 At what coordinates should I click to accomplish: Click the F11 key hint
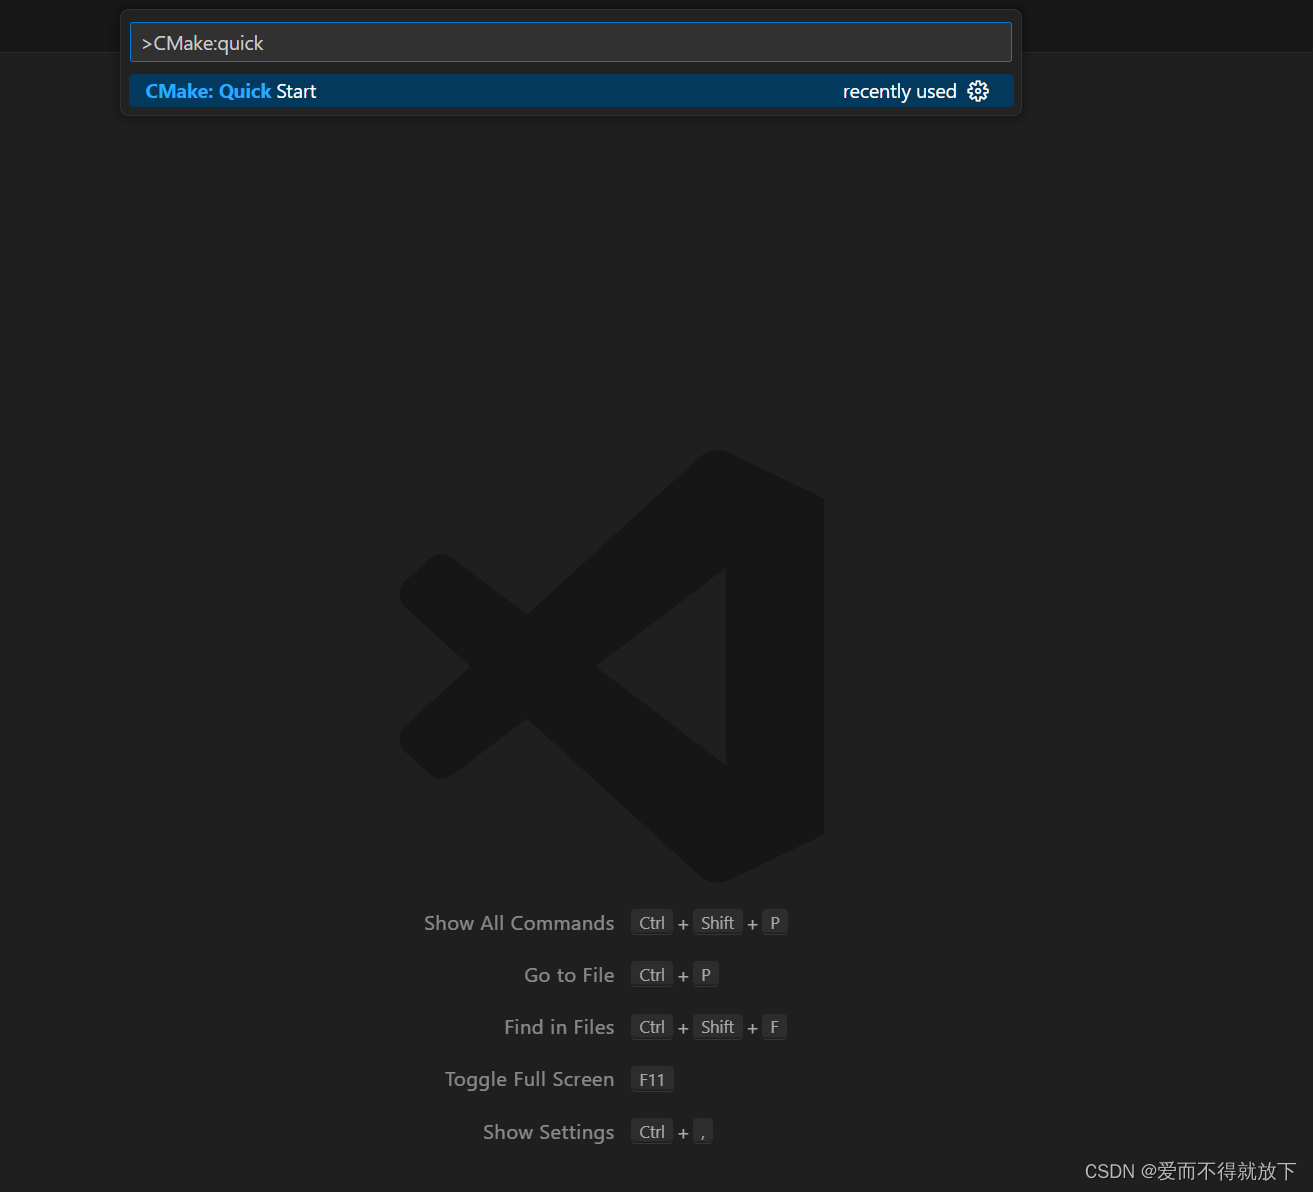click(x=652, y=1079)
